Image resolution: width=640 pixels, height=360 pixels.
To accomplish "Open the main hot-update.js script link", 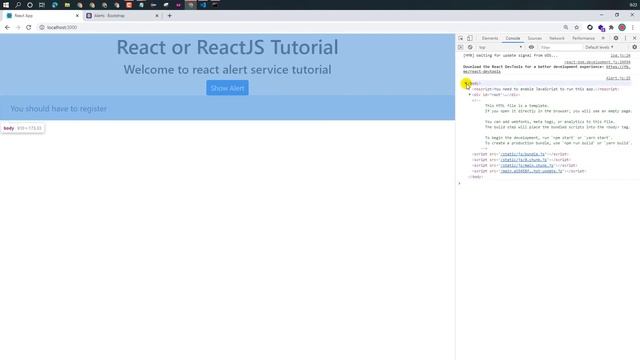I will (x=531, y=171).
